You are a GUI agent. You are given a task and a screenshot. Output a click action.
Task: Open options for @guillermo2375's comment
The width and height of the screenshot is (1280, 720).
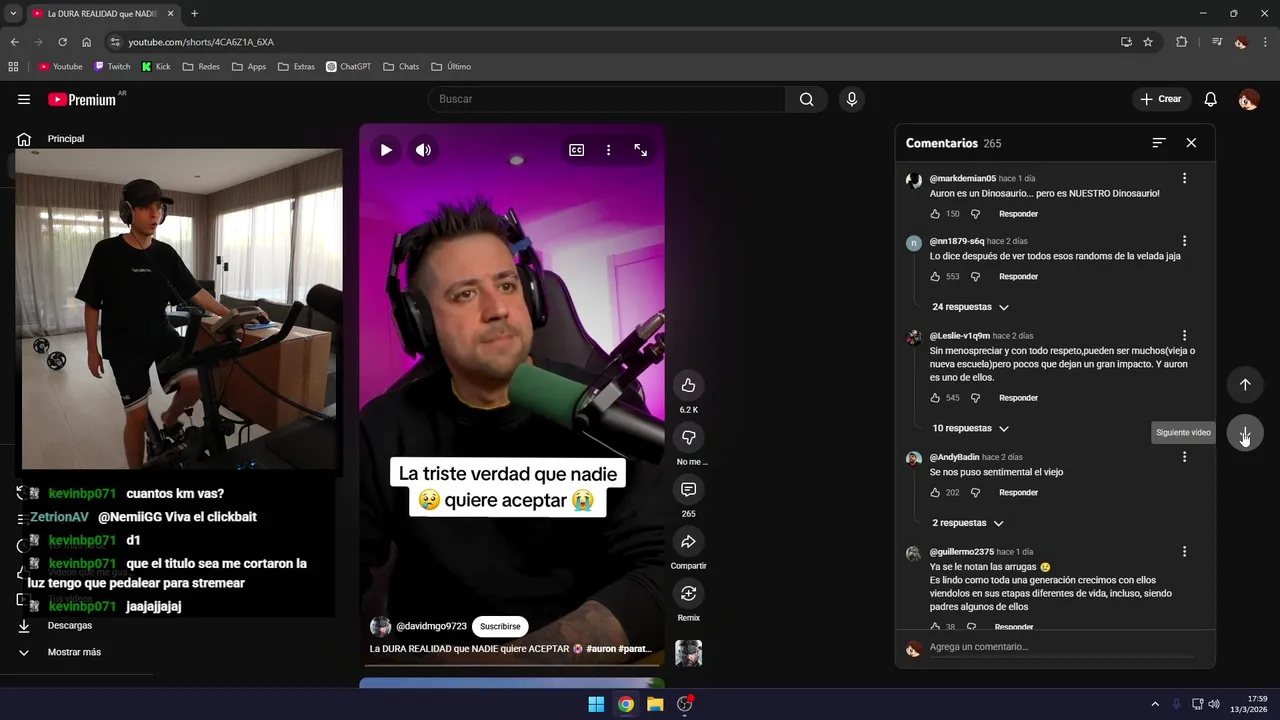click(x=1184, y=552)
